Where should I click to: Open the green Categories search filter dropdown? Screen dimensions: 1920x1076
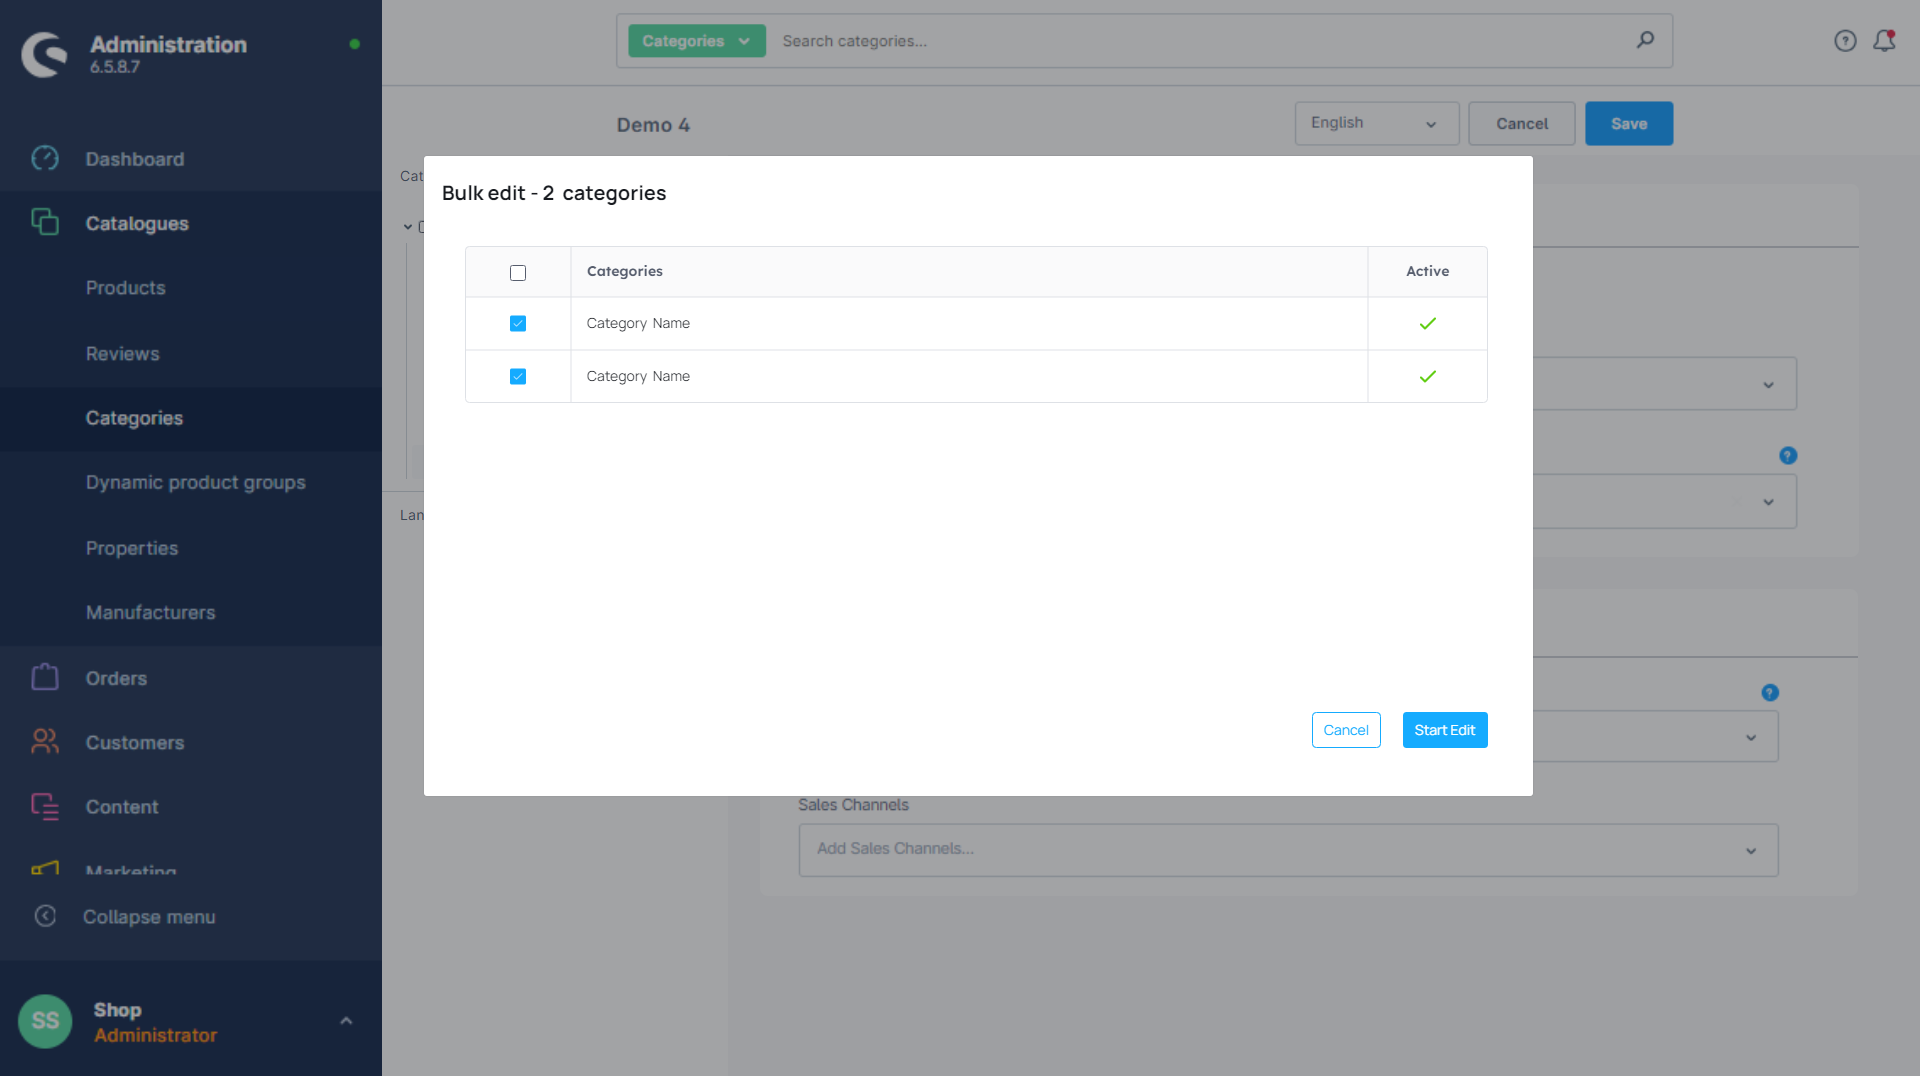click(696, 41)
